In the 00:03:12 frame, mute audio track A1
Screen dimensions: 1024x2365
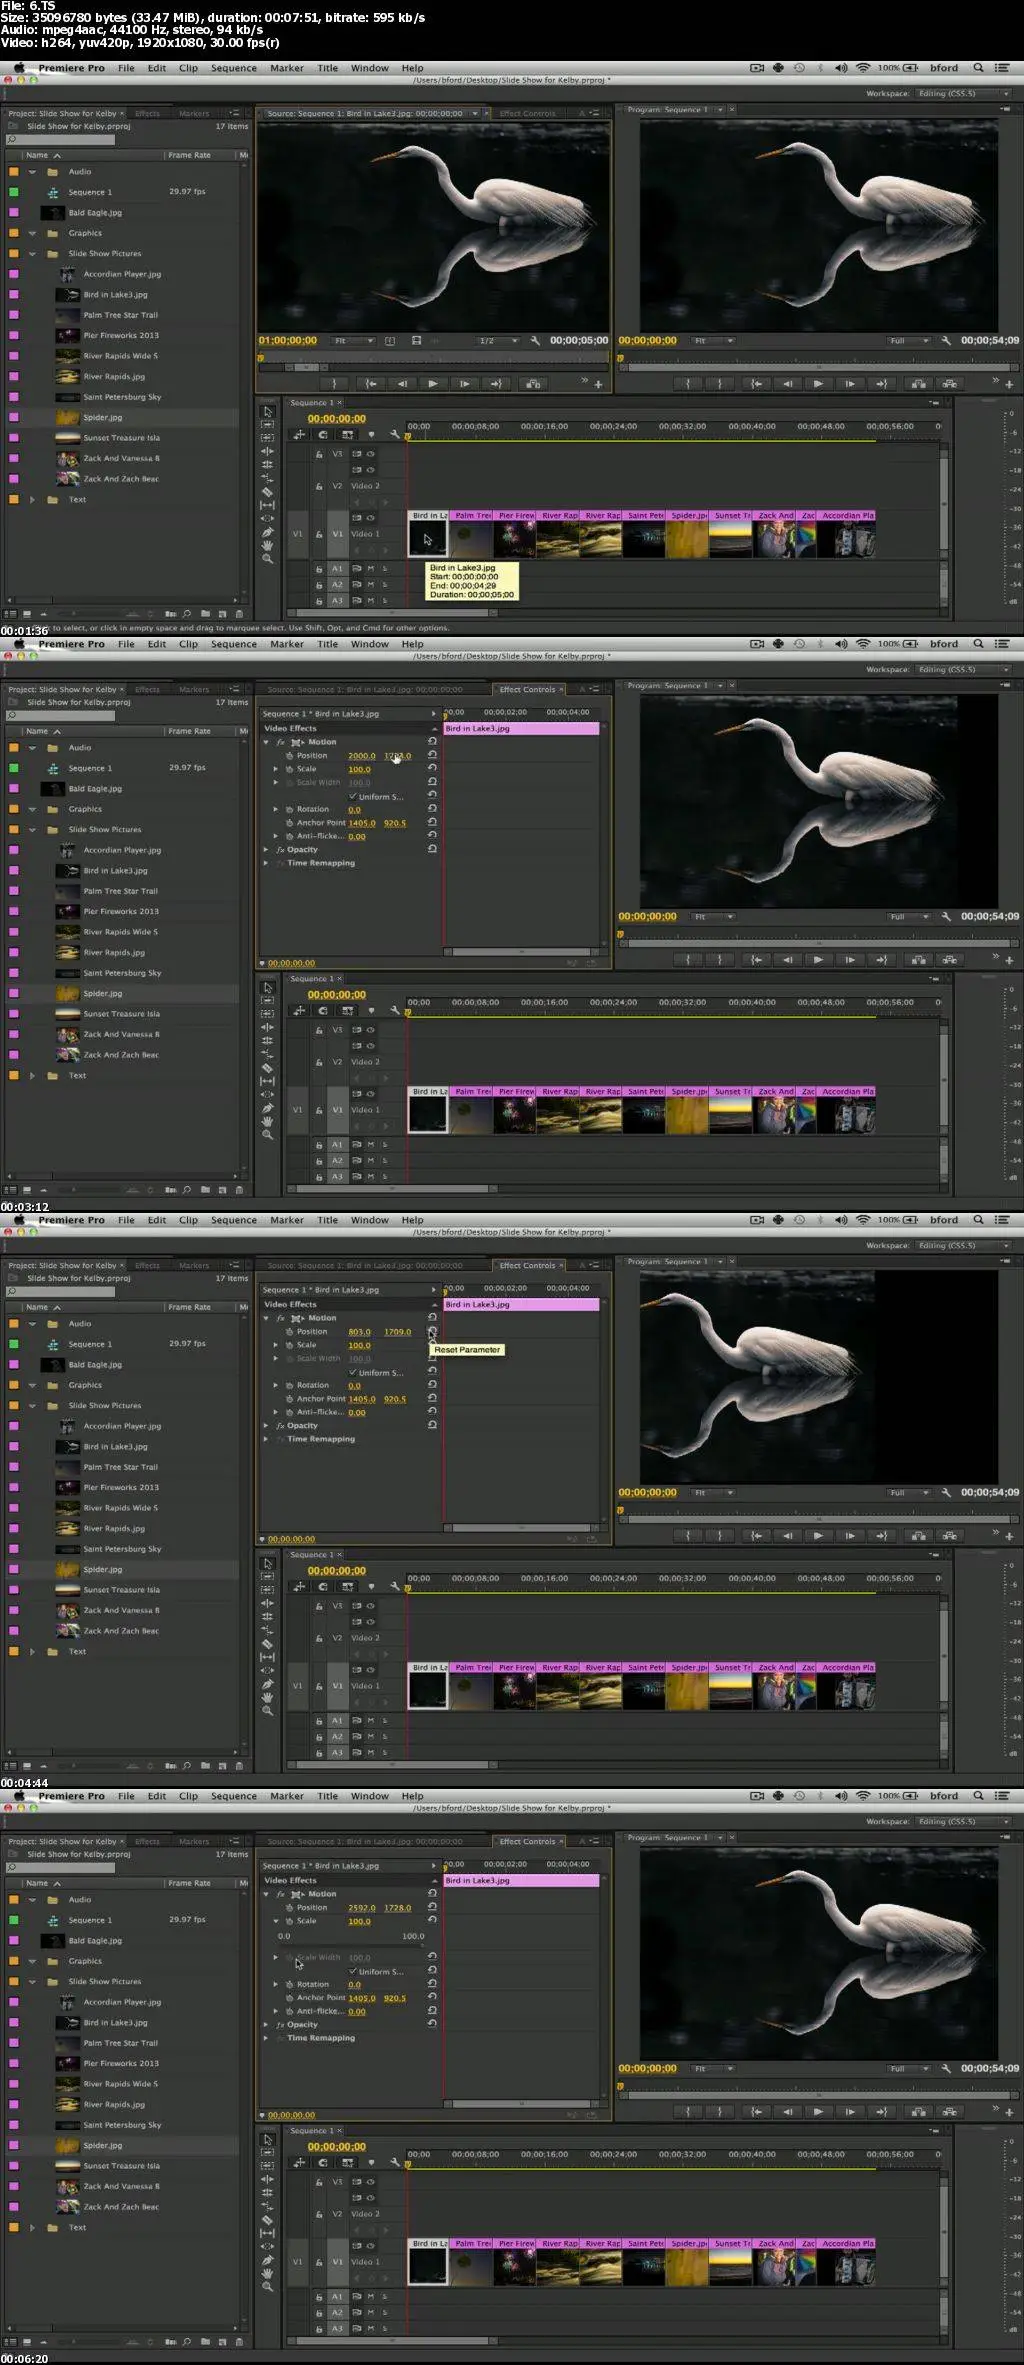[x=370, y=1144]
